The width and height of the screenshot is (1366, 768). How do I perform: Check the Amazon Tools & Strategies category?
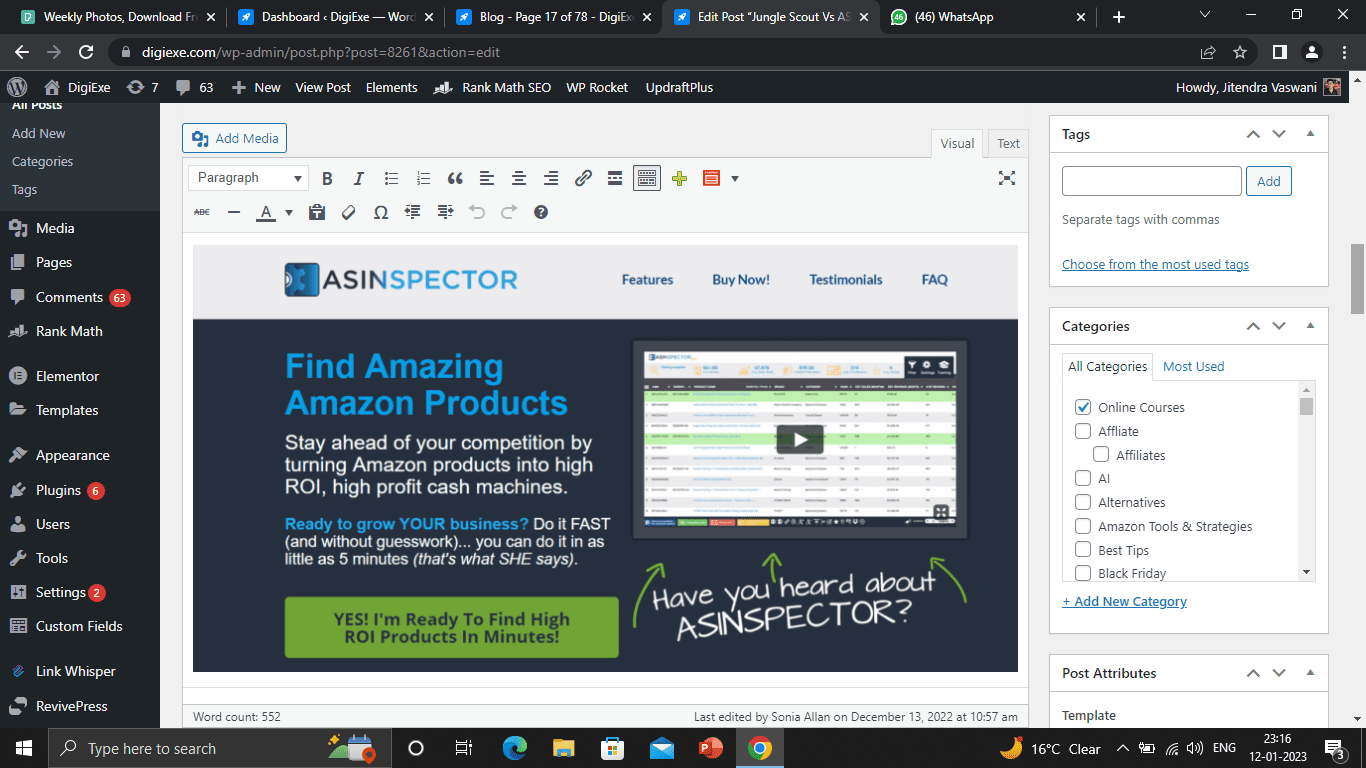pyautogui.click(x=1083, y=526)
